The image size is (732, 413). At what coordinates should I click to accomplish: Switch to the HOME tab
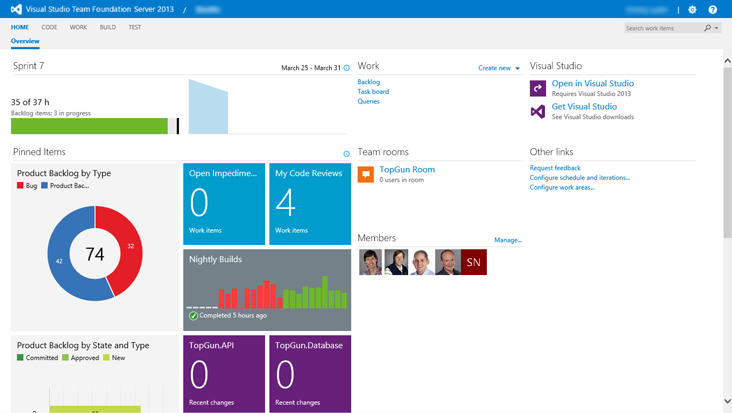(20, 27)
